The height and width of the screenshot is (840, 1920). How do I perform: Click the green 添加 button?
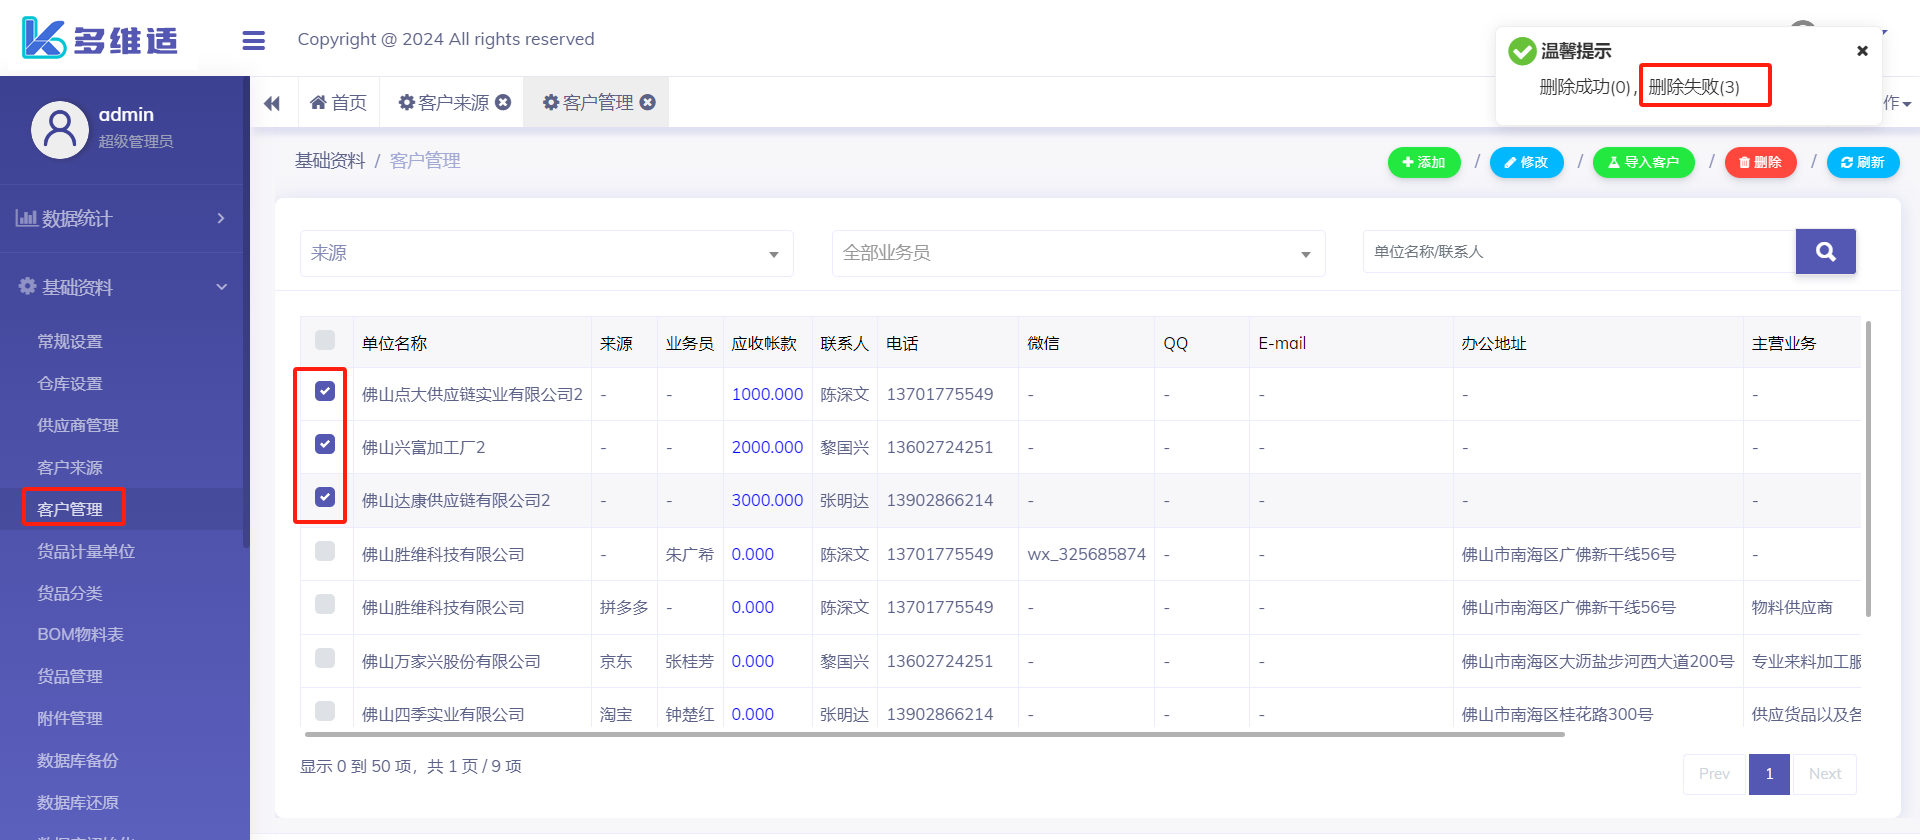click(x=1424, y=162)
